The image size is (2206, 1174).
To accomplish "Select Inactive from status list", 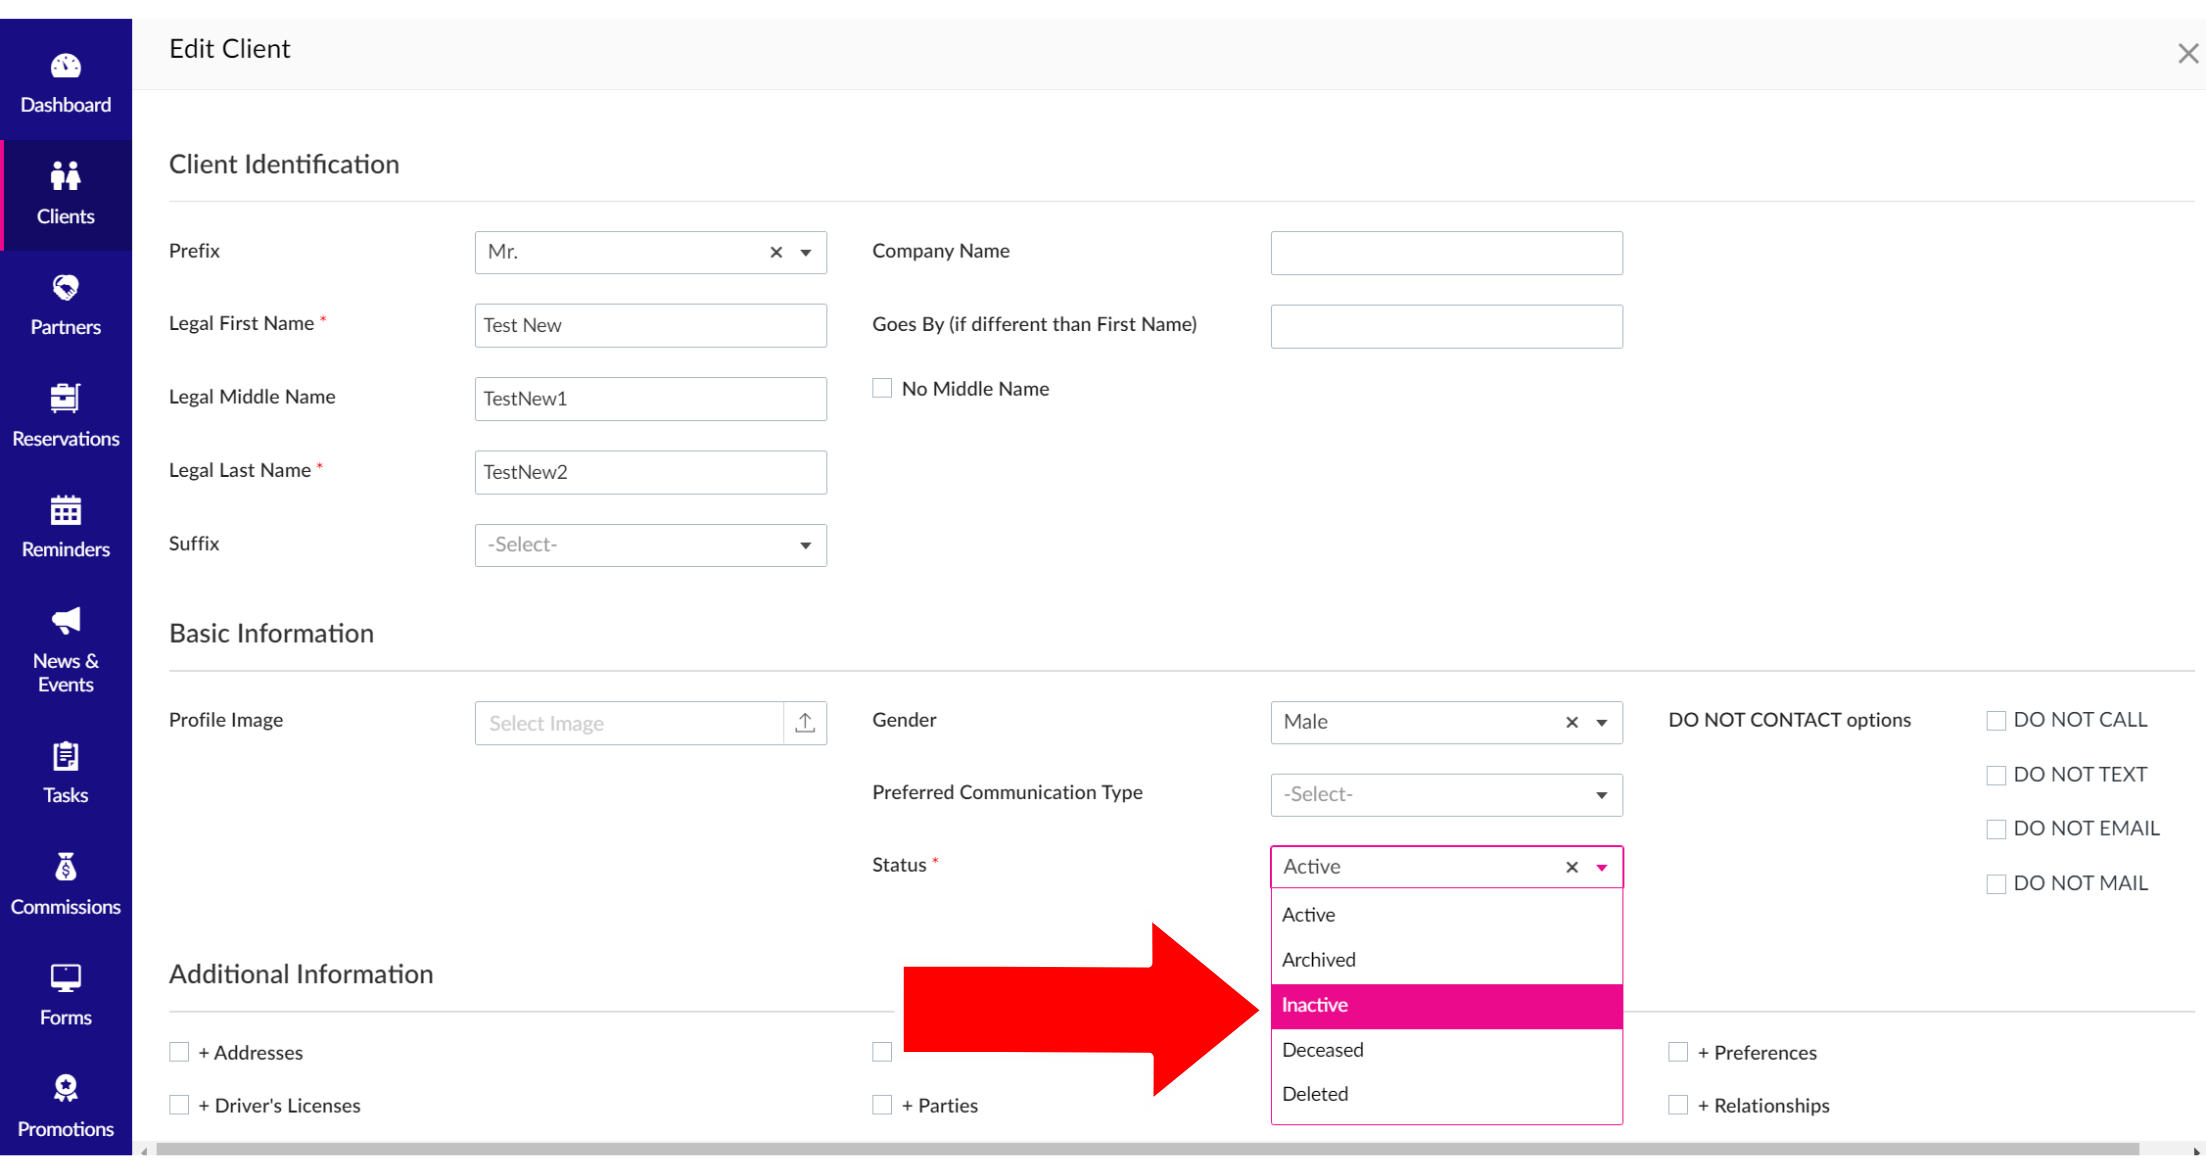I will point(1445,1005).
